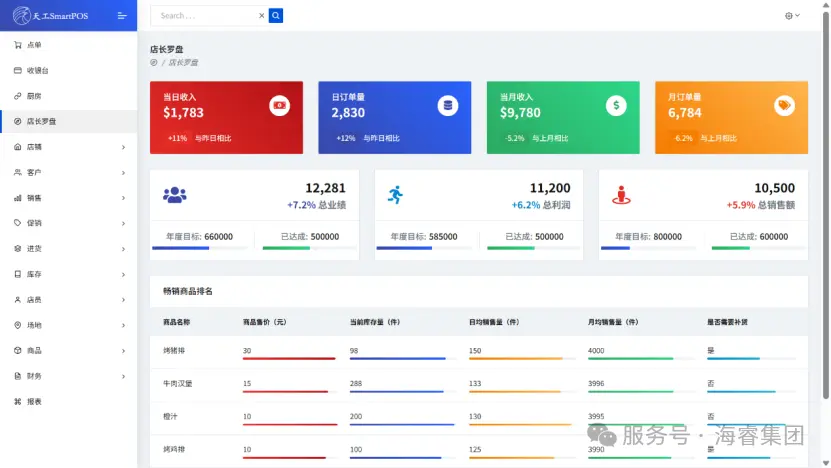Screen dimensions: 831x468
Task: Open the settings gear dropdown at top right
Action: (792, 16)
